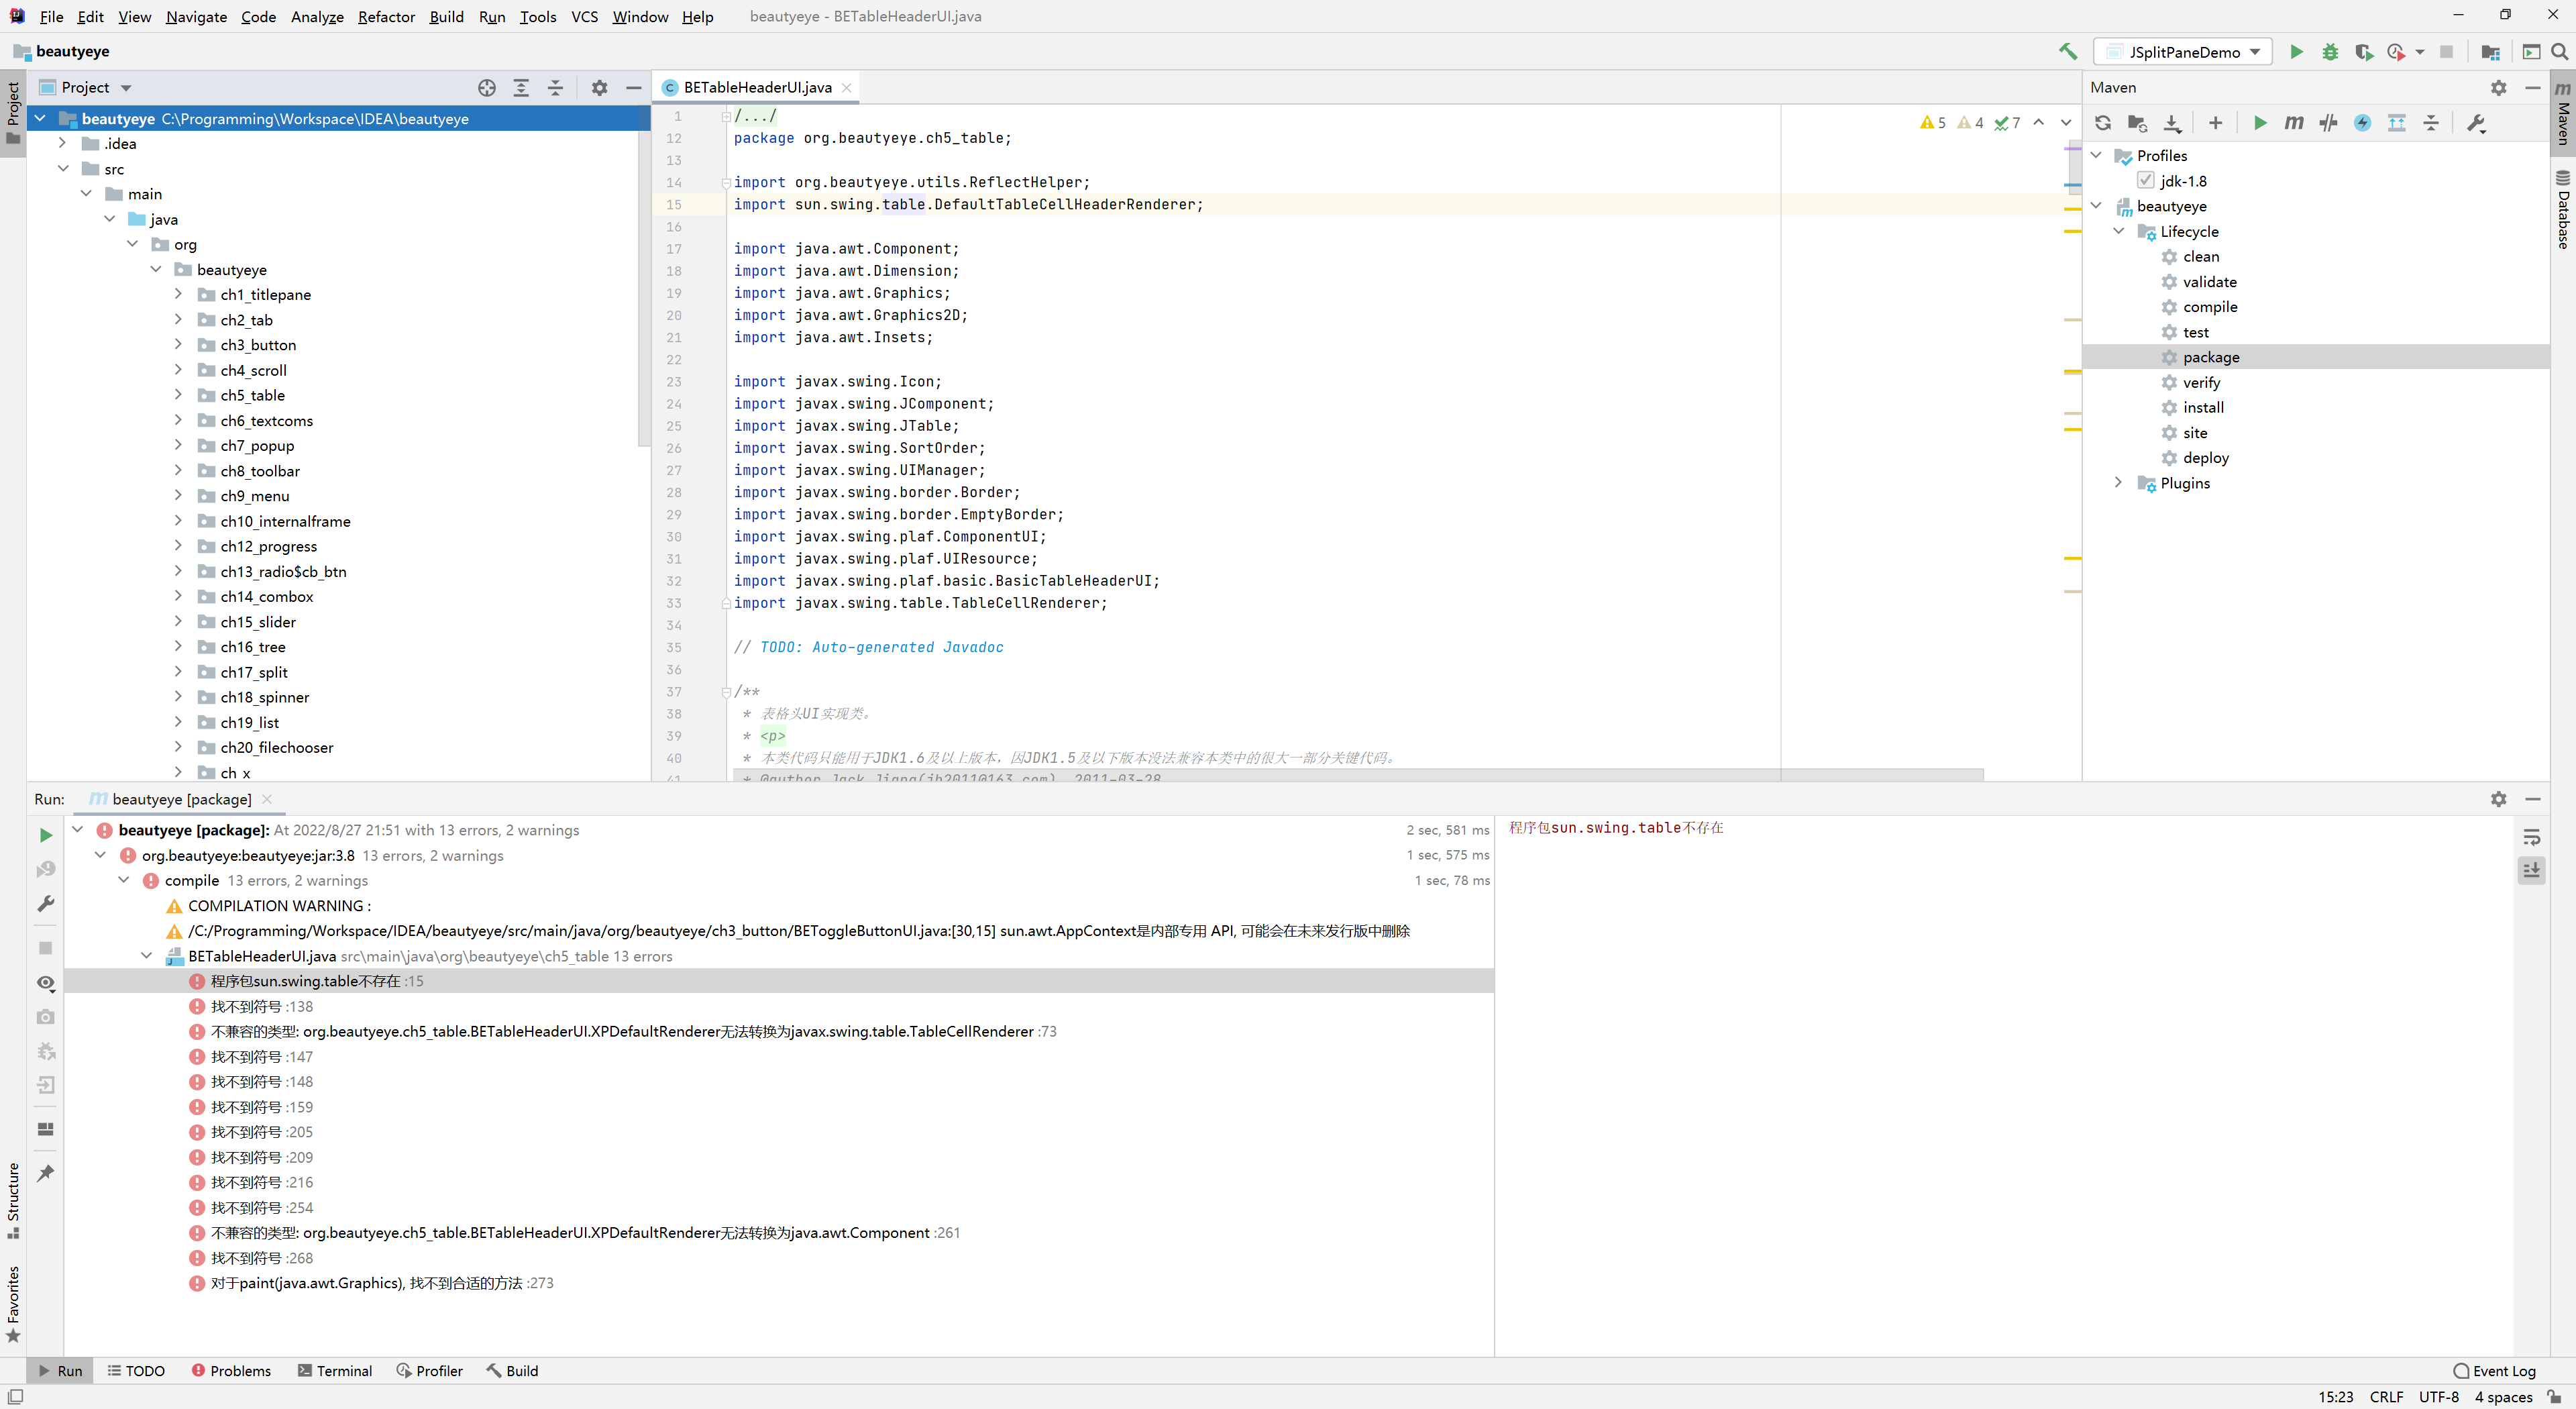Open the Project view dropdown
Viewport: 2576px width, 1409px height.
[126, 88]
